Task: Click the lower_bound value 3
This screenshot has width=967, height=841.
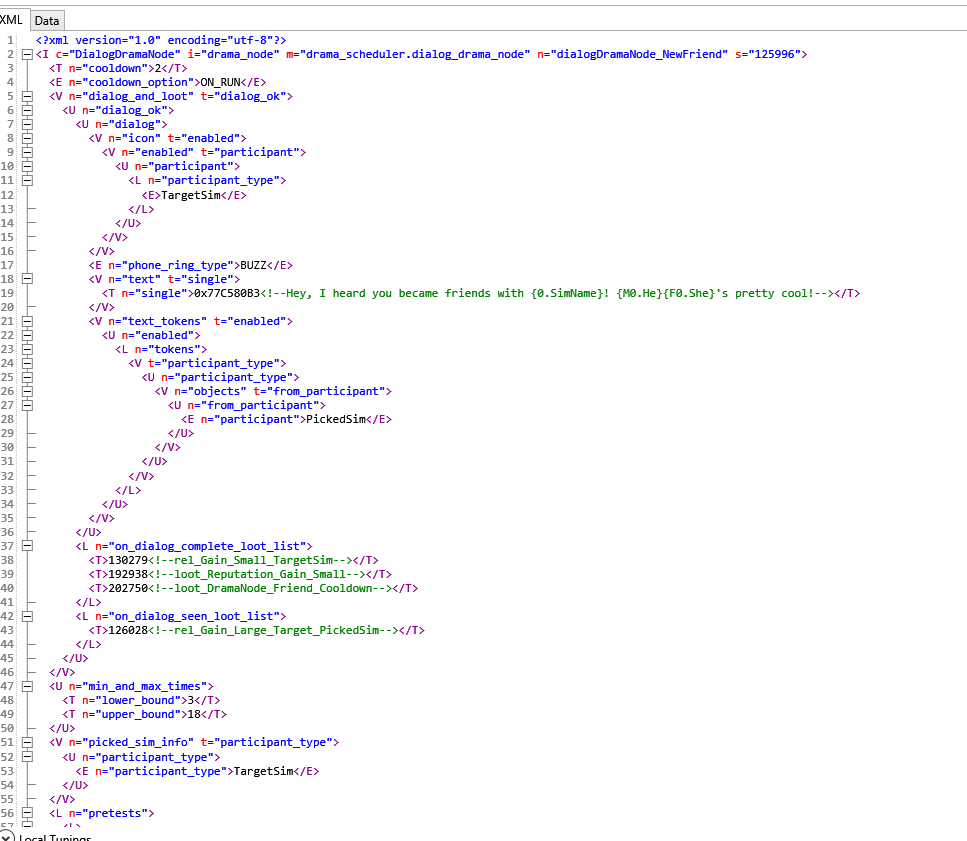Action: click(191, 700)
